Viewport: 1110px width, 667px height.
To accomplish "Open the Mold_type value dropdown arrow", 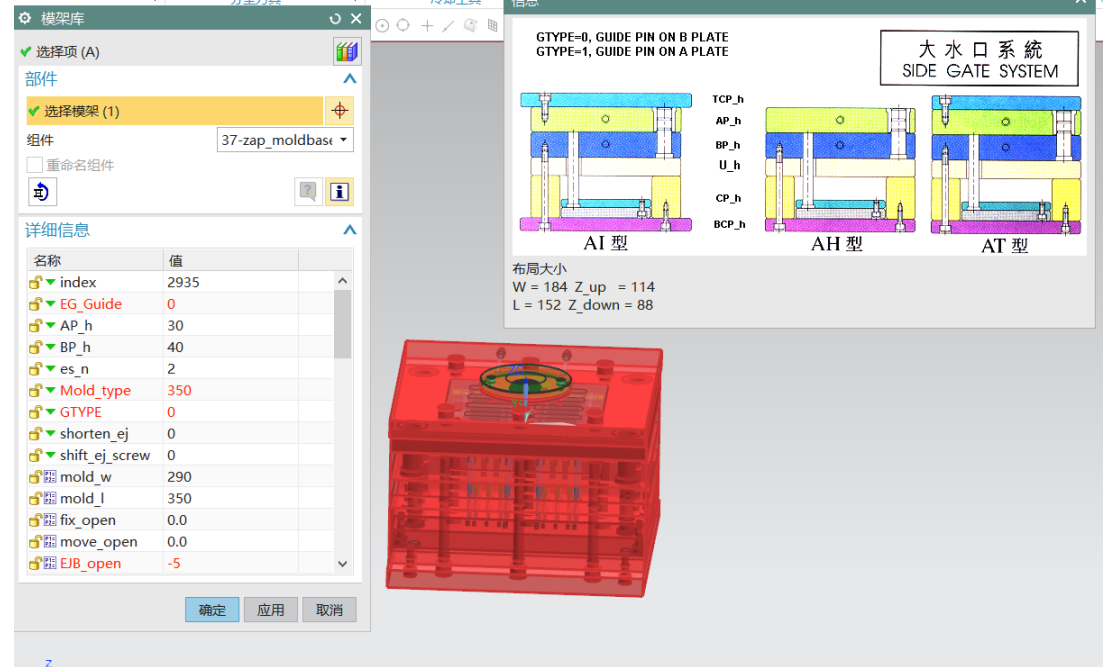I will [x=51, y=391].
